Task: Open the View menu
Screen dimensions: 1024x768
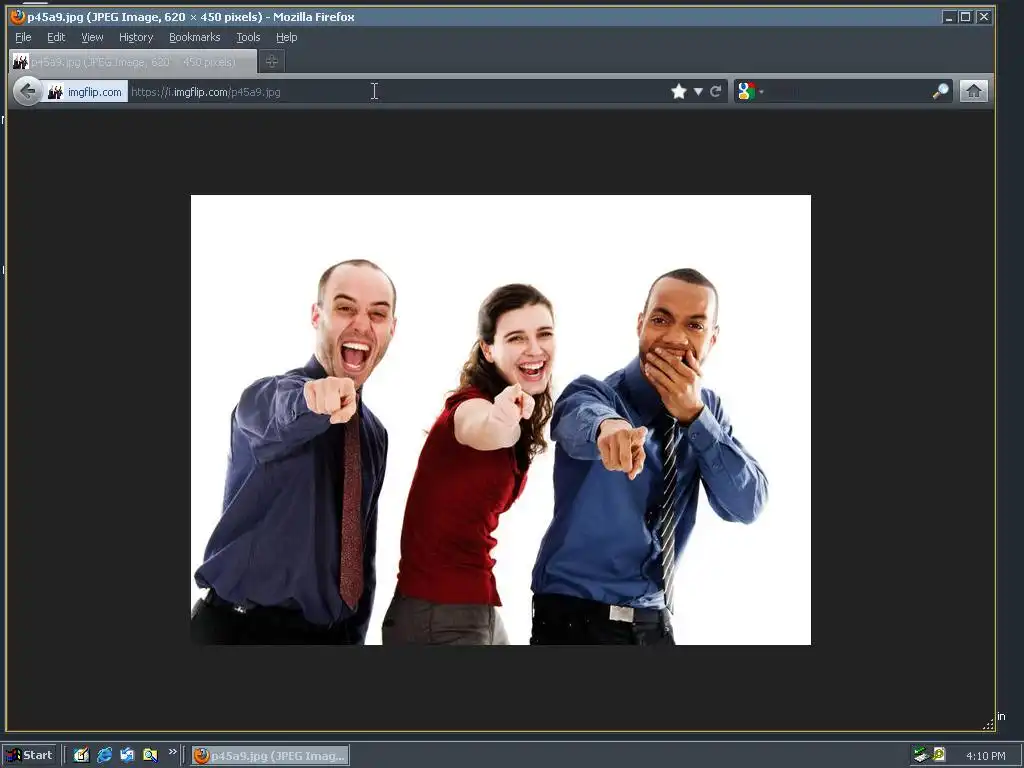Action: [x=92, y=37]
